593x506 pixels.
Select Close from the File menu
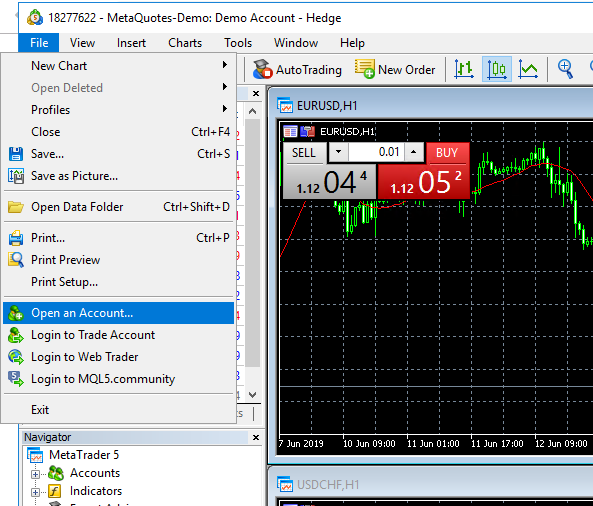pyautogui.click(x=119, y=132)
